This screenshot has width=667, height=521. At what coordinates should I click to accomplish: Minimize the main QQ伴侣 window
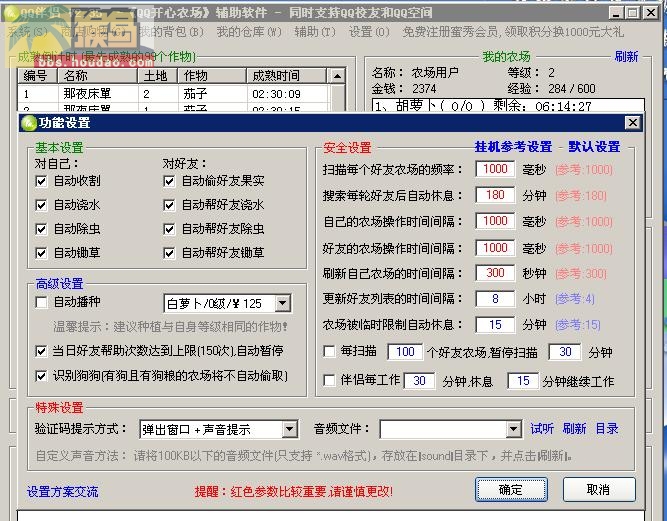(x=616, y=13)
